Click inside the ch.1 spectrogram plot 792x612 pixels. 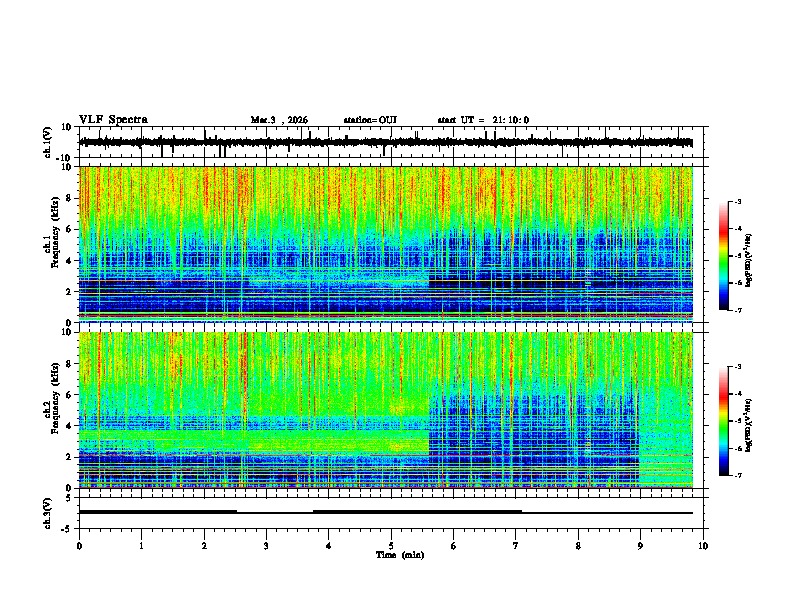coord(385,244)
